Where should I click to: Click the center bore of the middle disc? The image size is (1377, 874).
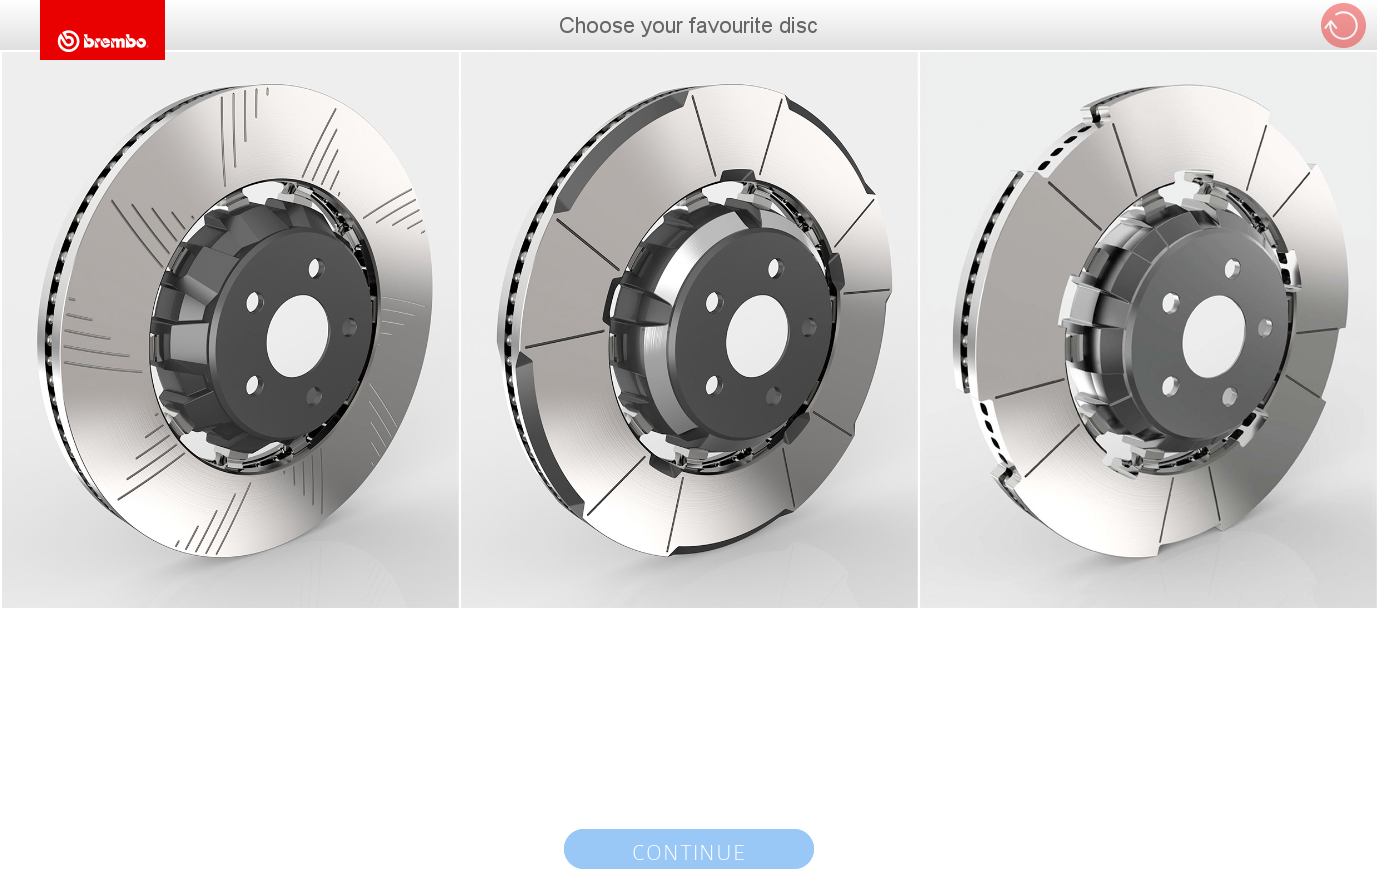(757, 336)
